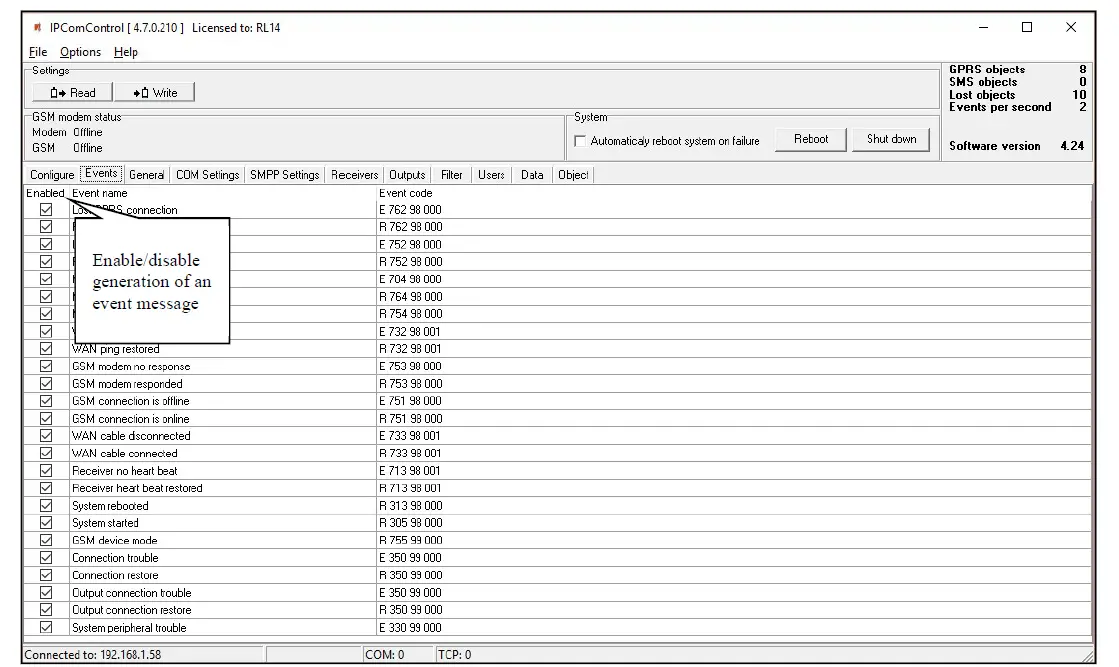Click the IPComControl app icon in title bar
1119x667 pixels.
tap(37, 28)
